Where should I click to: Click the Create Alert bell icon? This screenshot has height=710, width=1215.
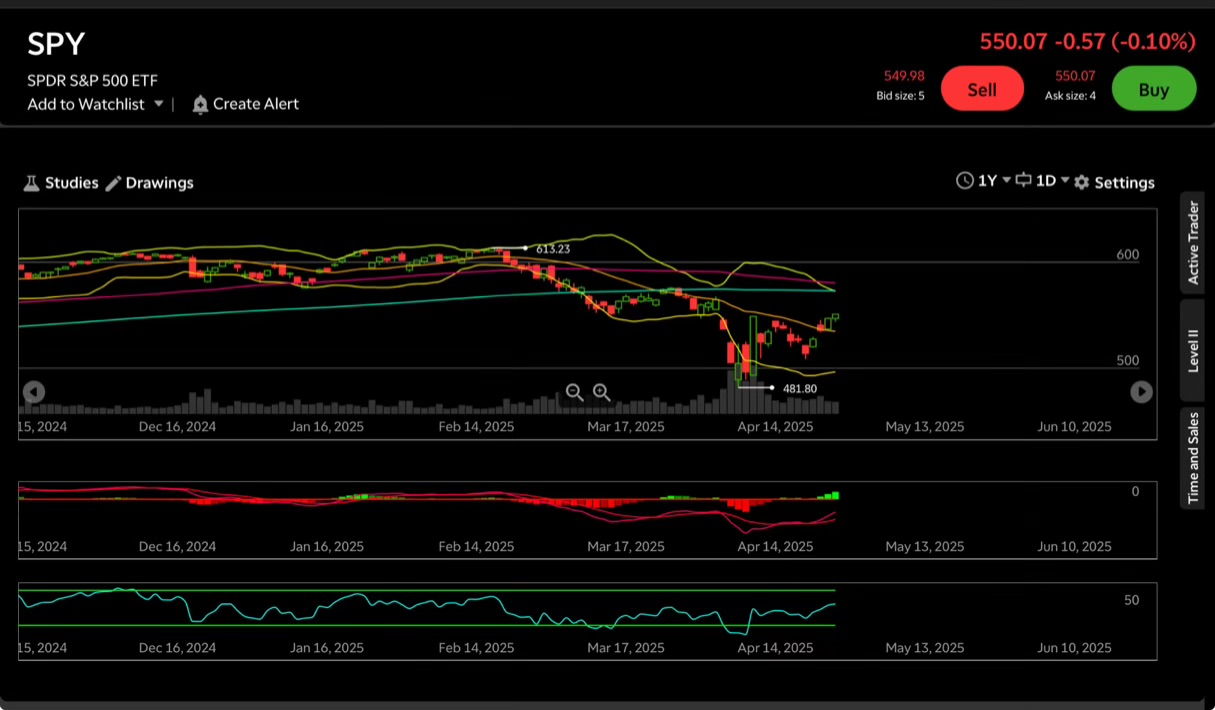point(200,104)
